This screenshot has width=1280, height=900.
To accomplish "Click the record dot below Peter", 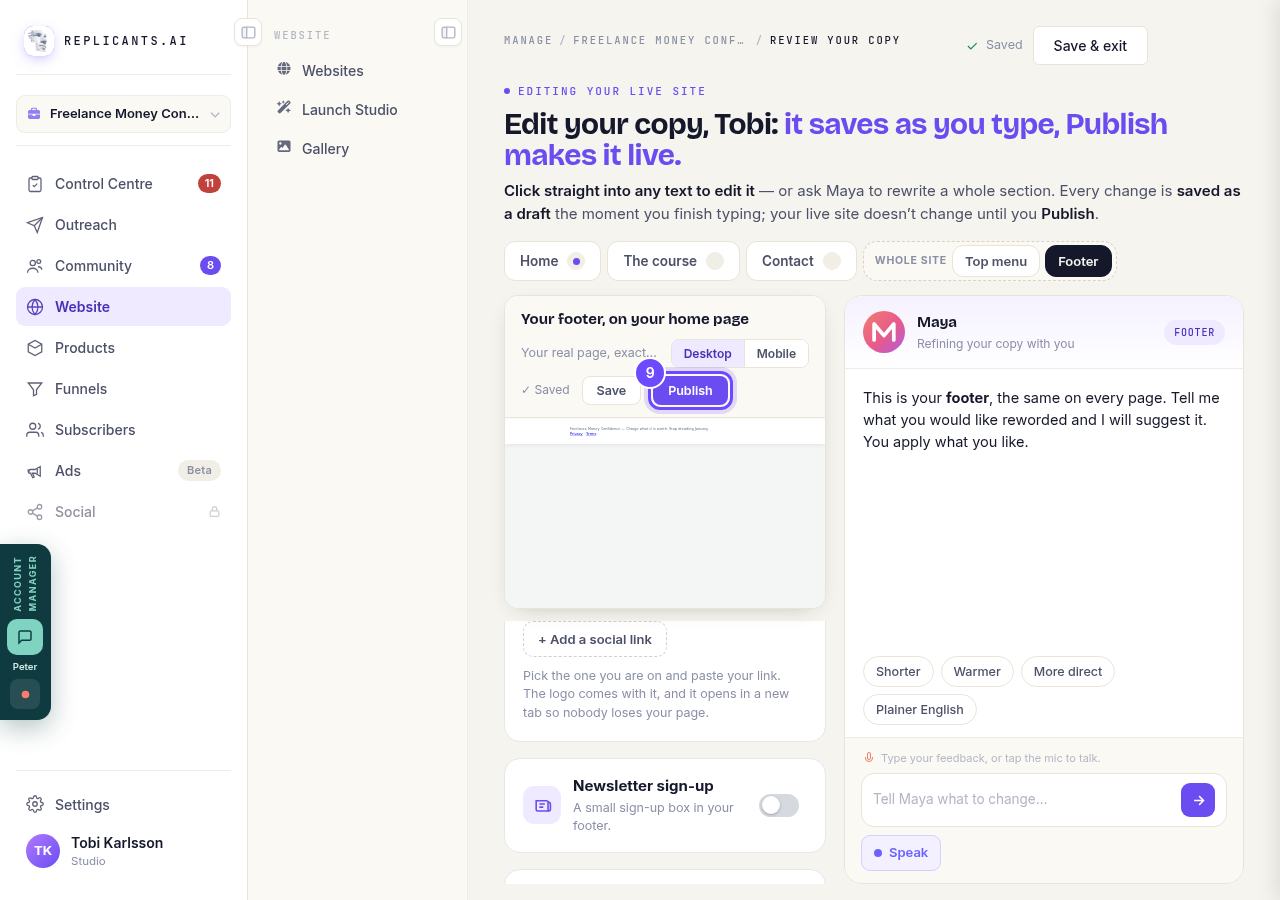I will point(25,694).
